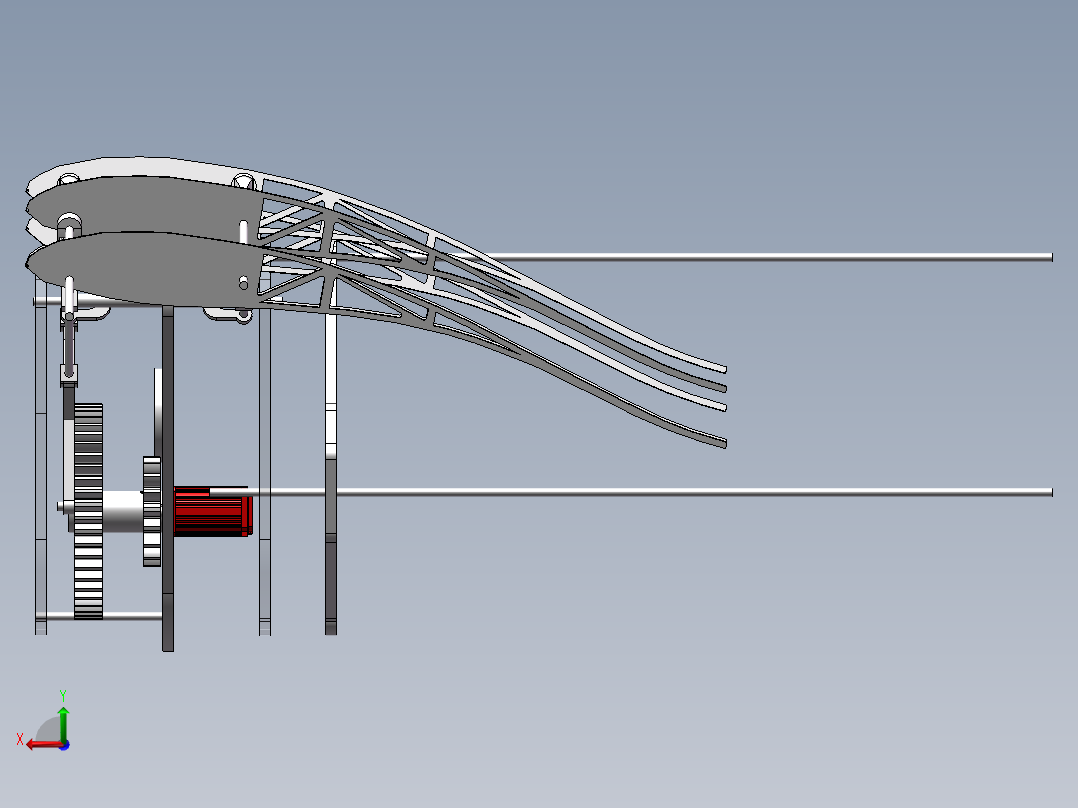Select the silver hub between the two gears

pos(122,511)
